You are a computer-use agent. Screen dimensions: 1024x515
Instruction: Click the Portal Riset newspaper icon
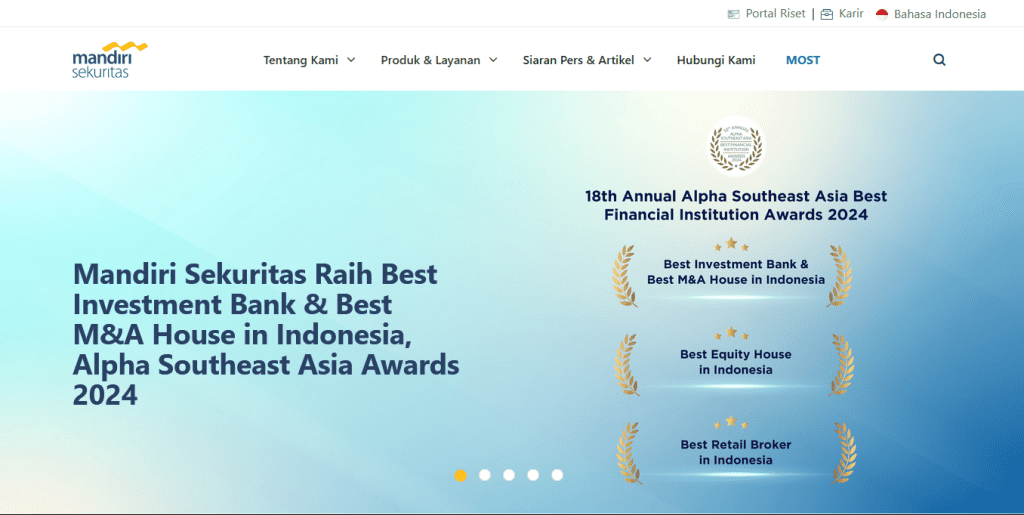click(733, 14)
